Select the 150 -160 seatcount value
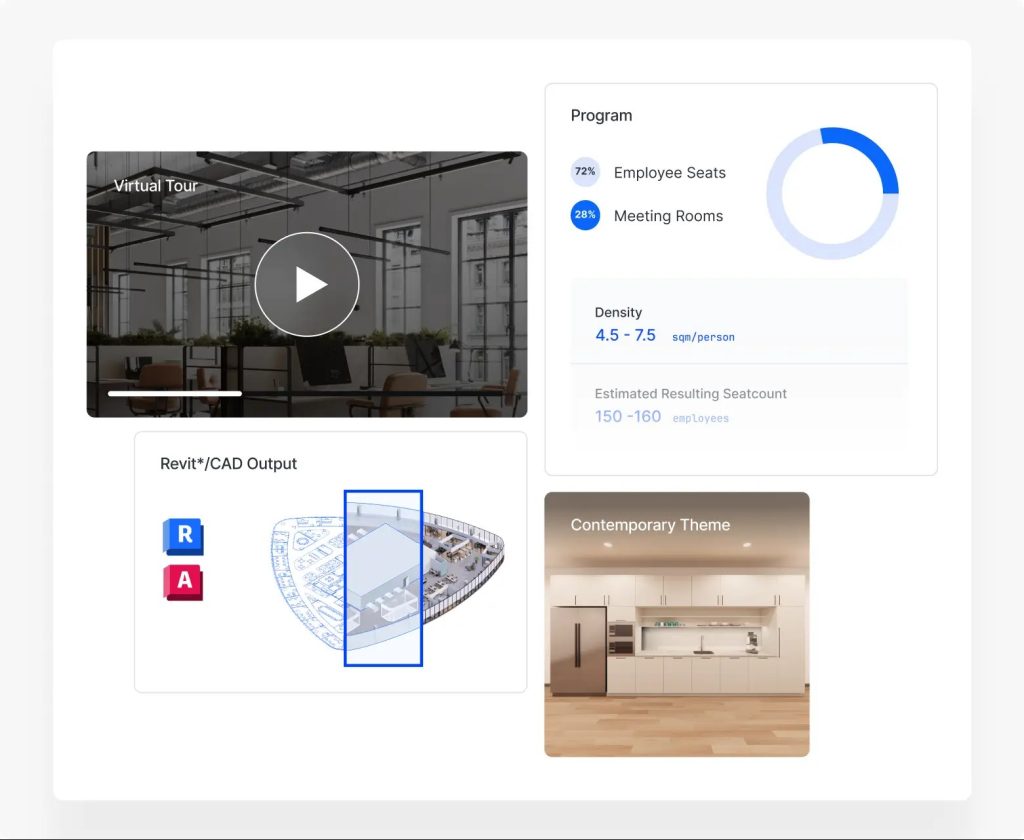Viewport: 1024px width, 840px height. coord(628,417)
